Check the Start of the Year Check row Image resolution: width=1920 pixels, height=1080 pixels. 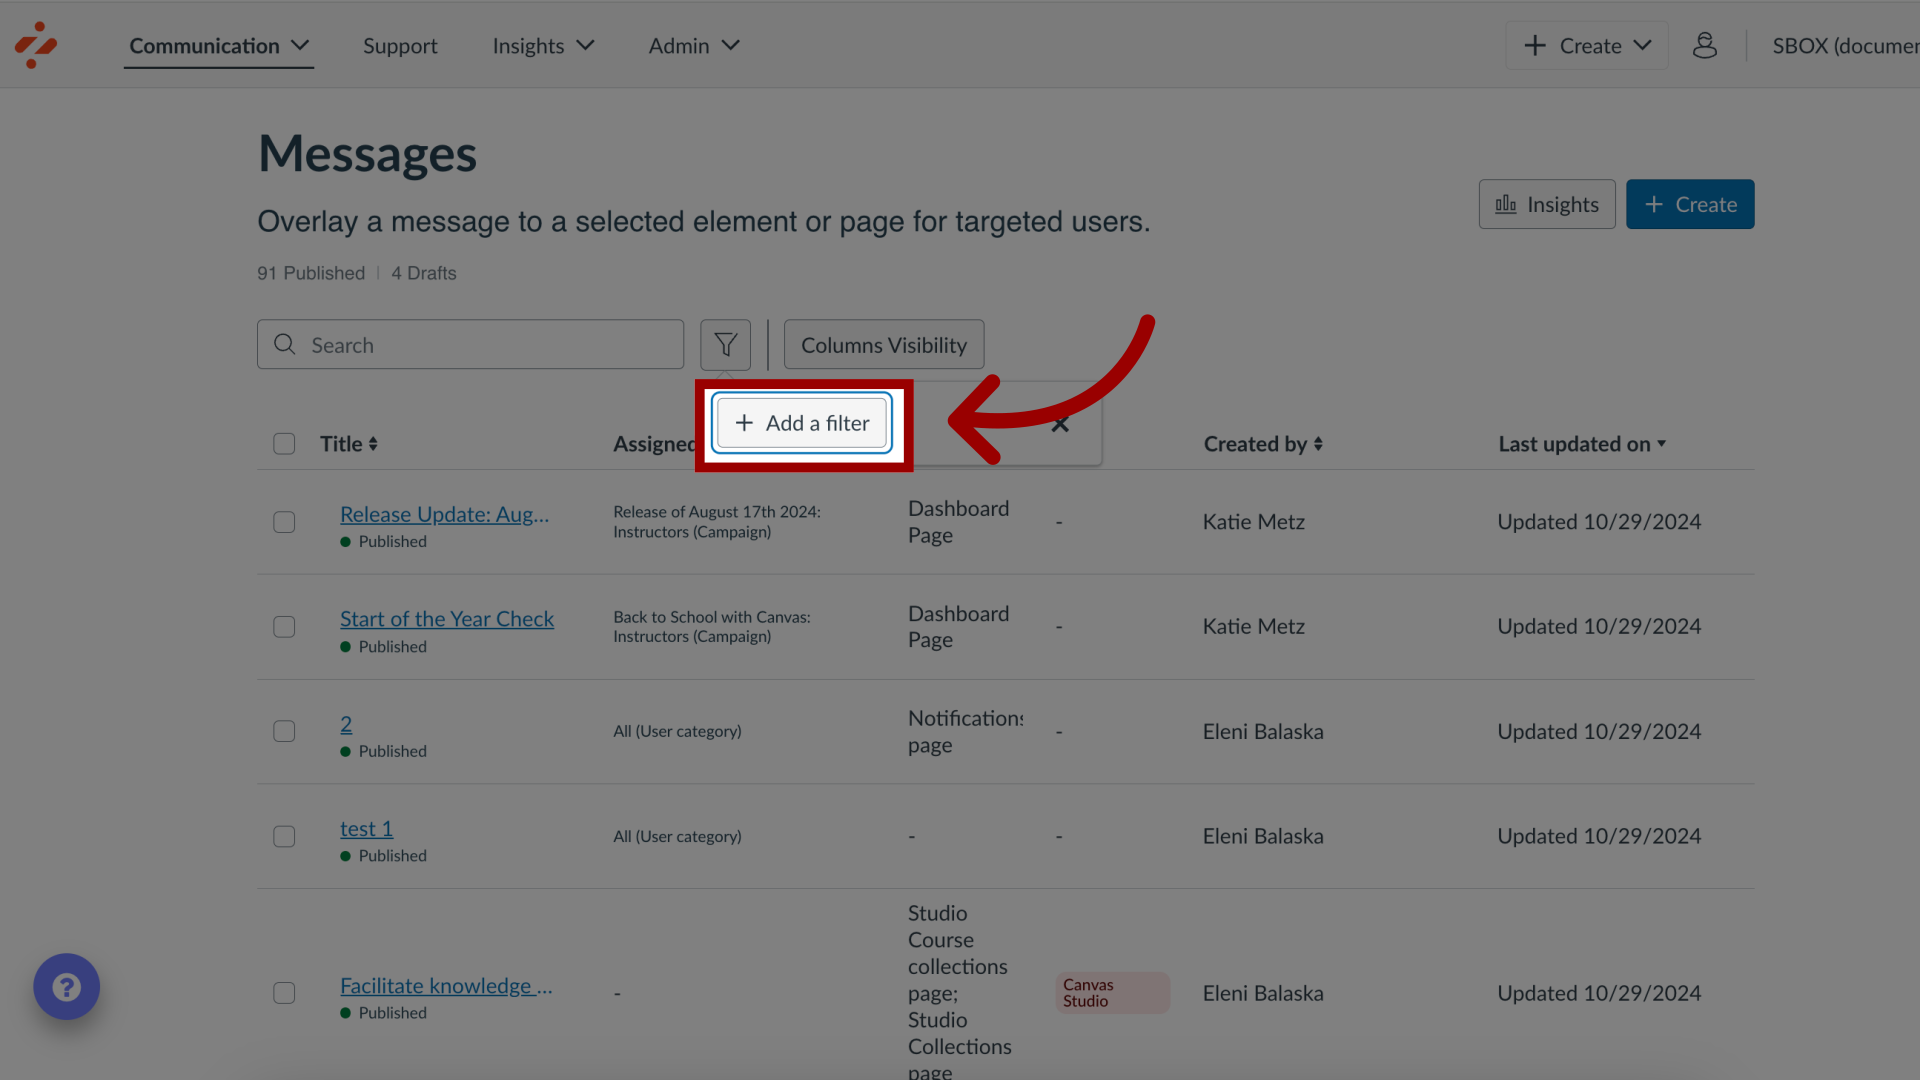tap(284, 627)
